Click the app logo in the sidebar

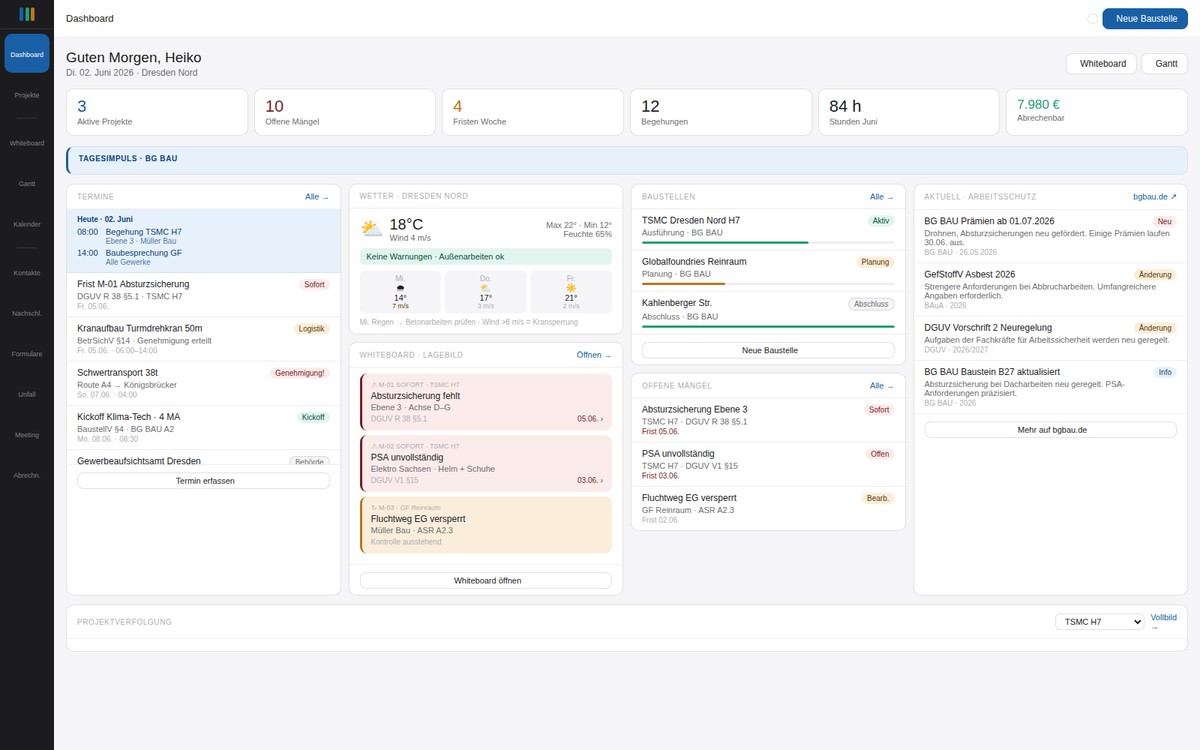[x=27, y=14]
